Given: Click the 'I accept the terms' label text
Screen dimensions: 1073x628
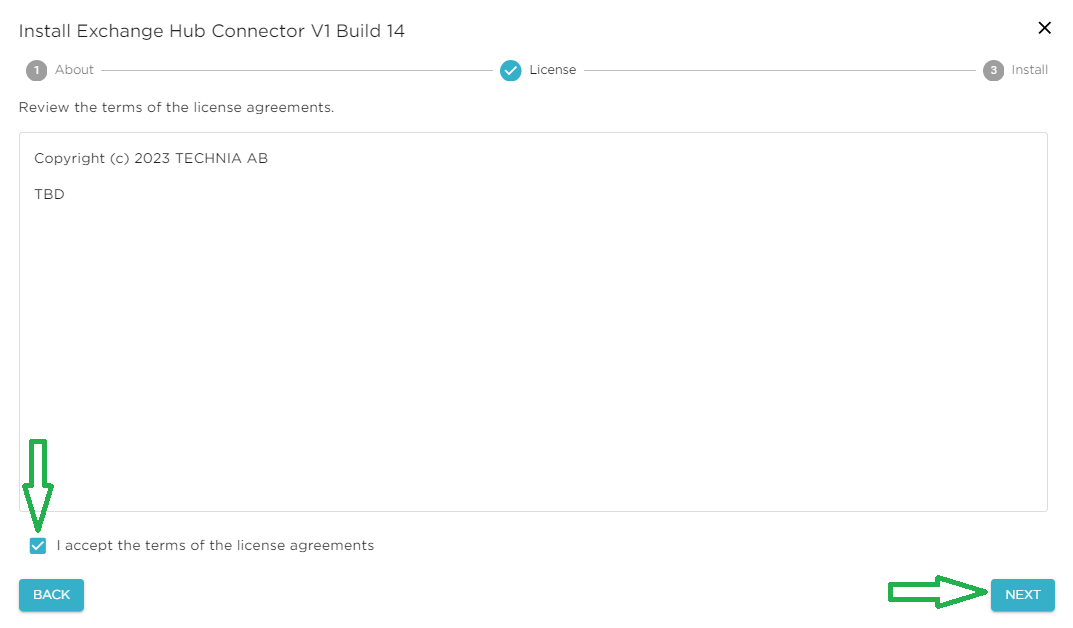Looking at the screenshot, I should [x=215, y=546].
